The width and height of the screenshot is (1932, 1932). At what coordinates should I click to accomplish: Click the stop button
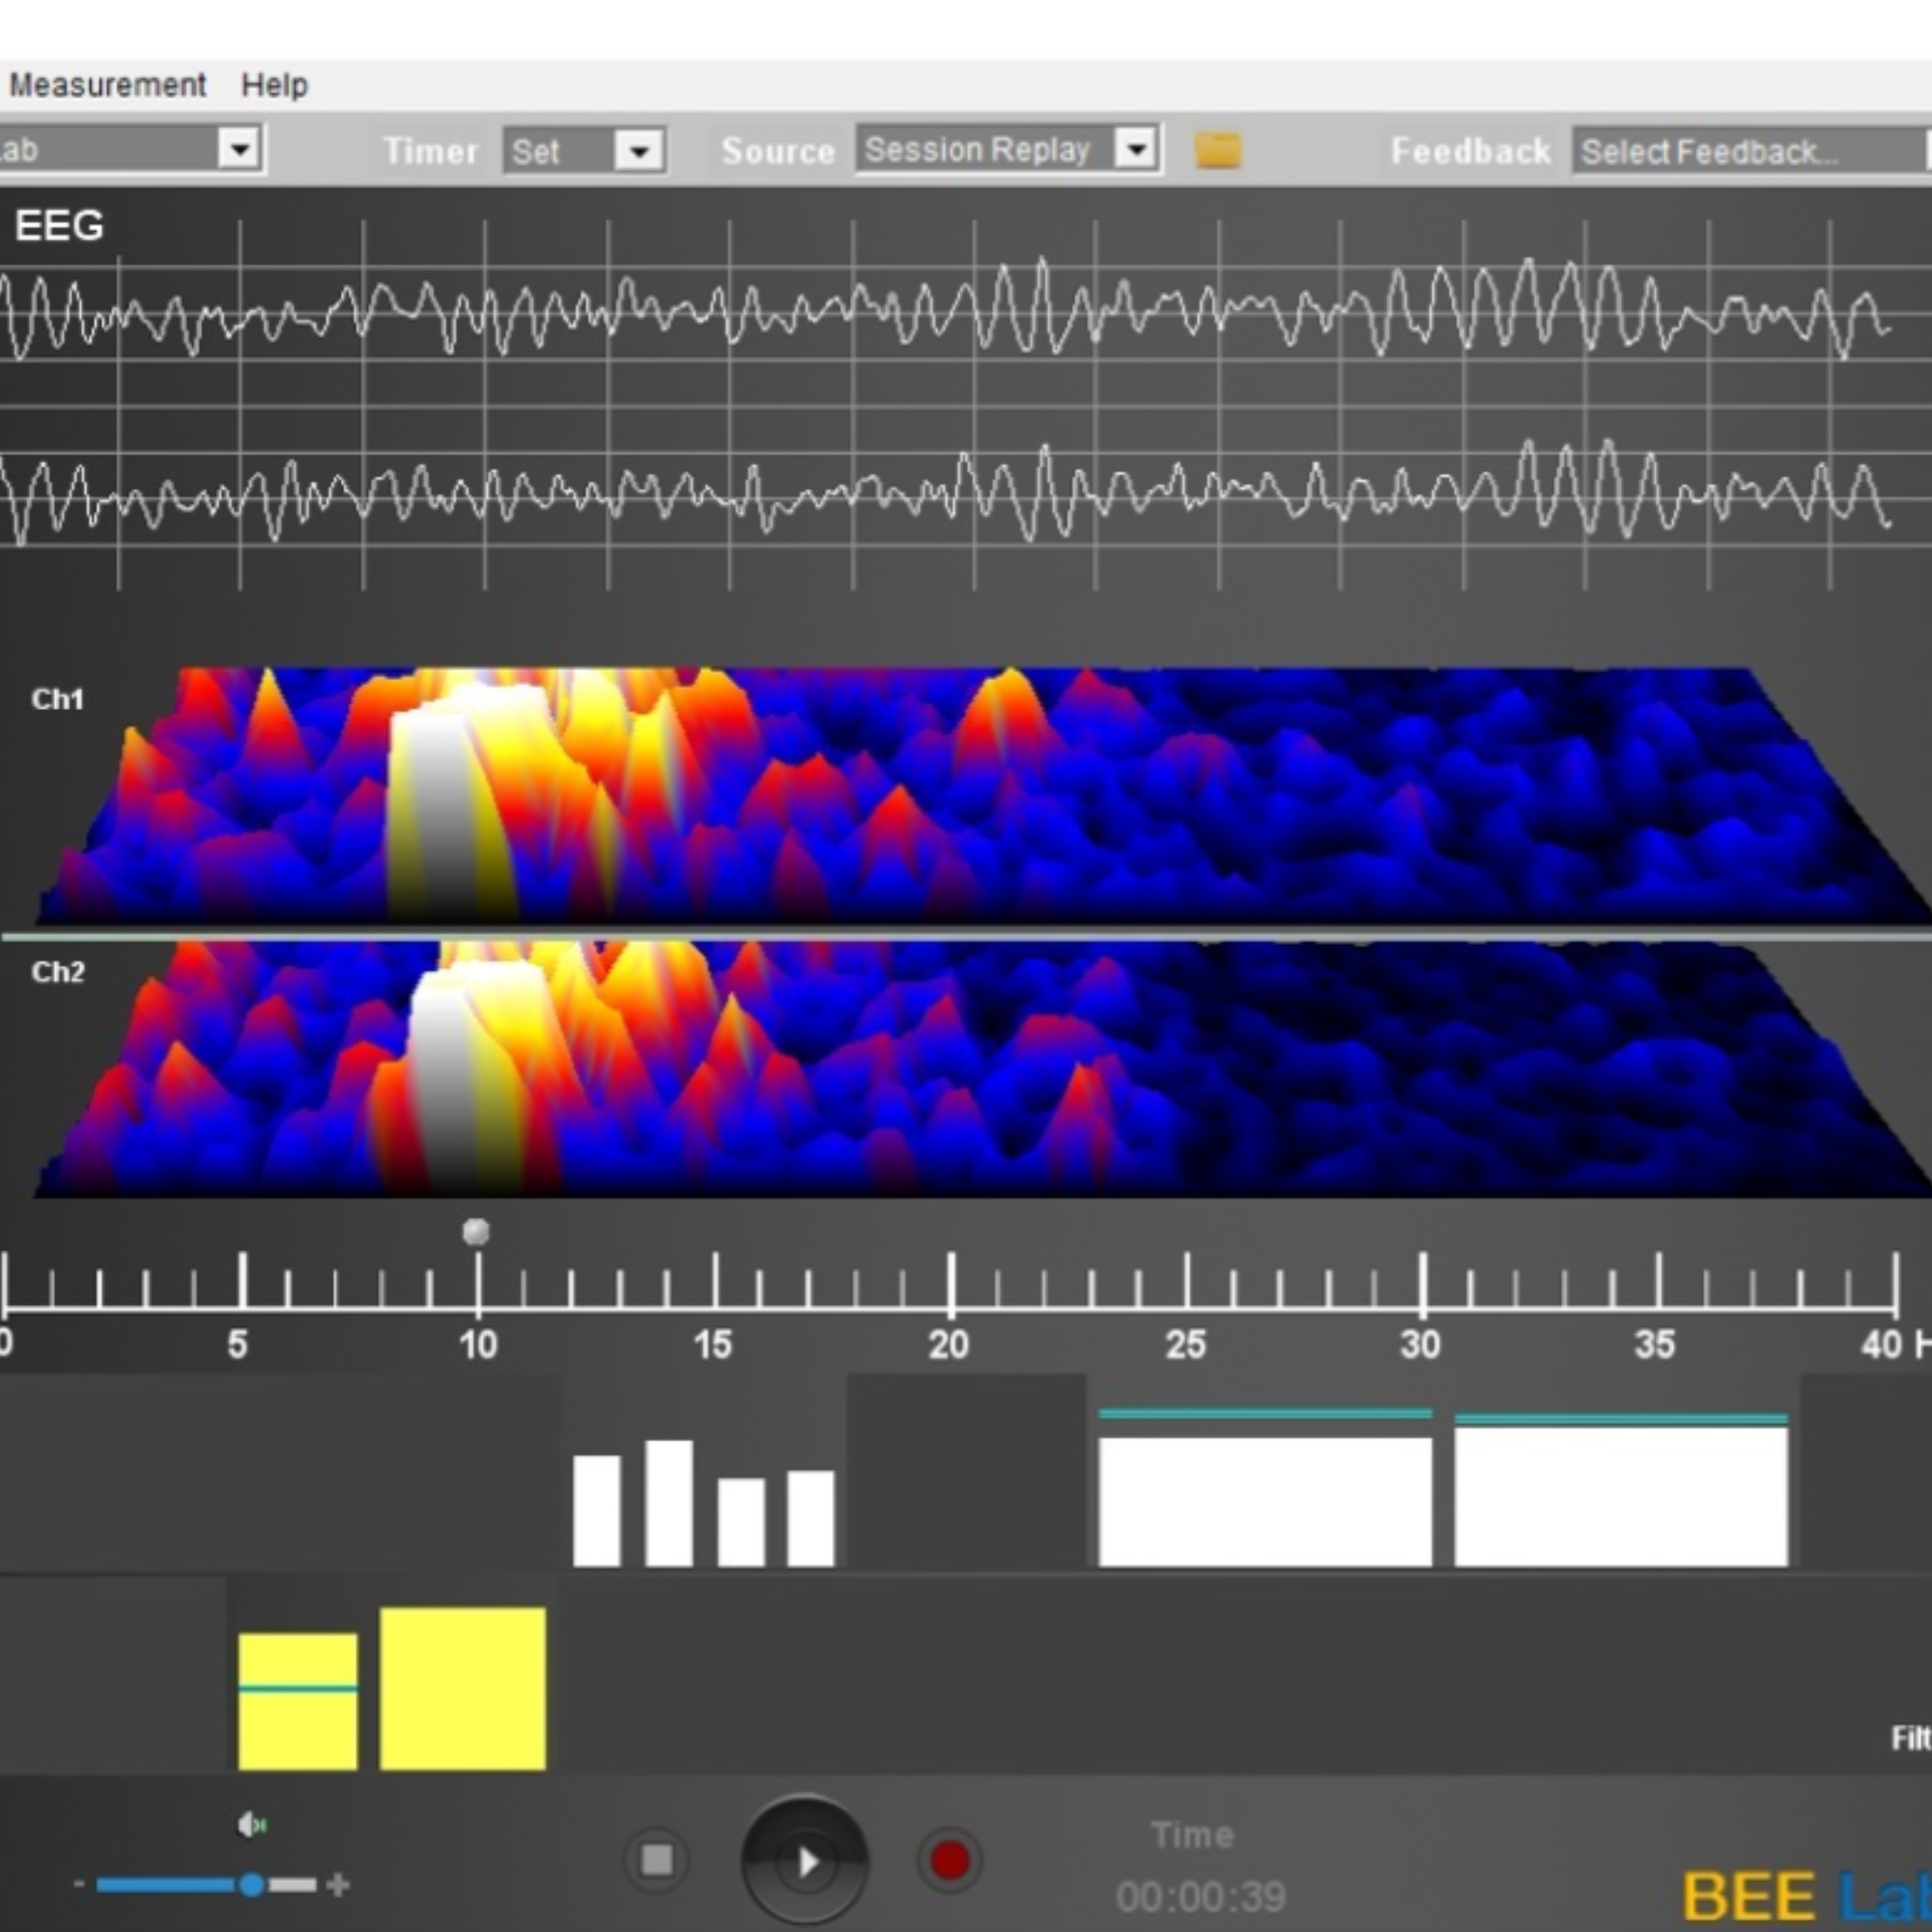(x=656, y=1860)
